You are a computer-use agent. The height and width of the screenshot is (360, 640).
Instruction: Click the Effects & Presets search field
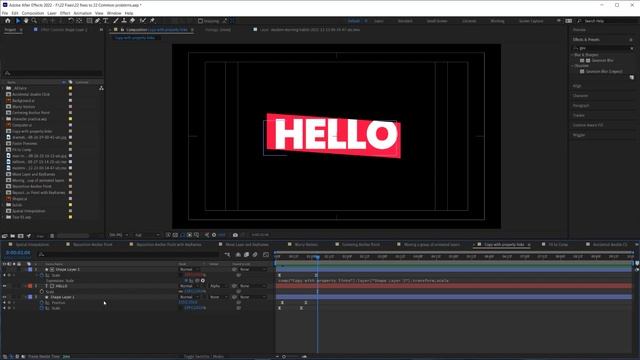click(x=603, y=48)
